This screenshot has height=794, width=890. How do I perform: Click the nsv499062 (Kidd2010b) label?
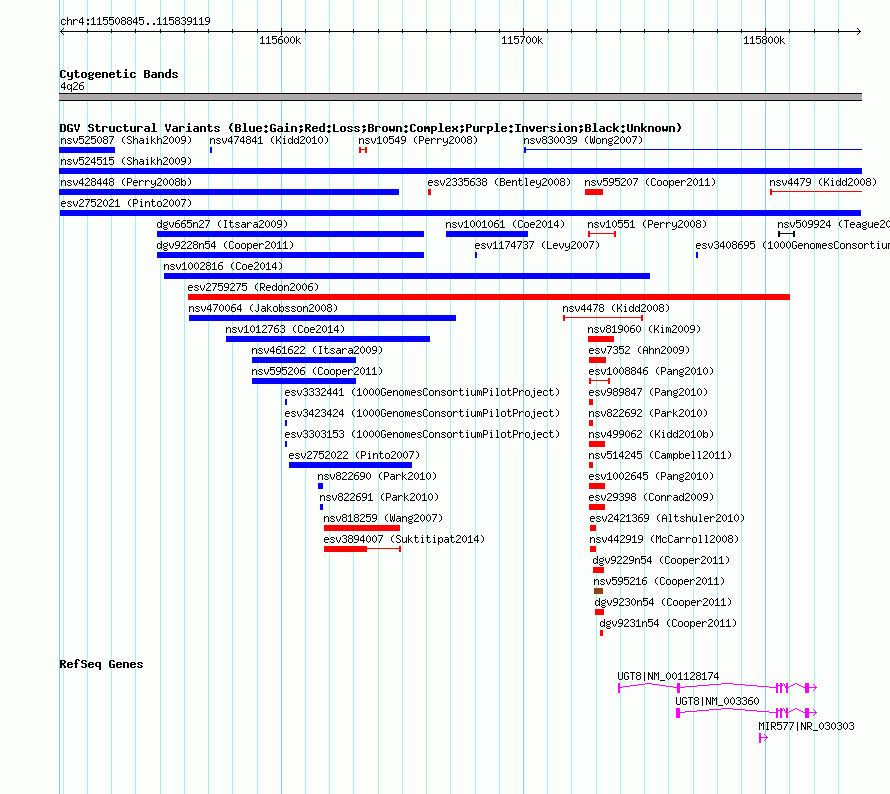[652, 434]
